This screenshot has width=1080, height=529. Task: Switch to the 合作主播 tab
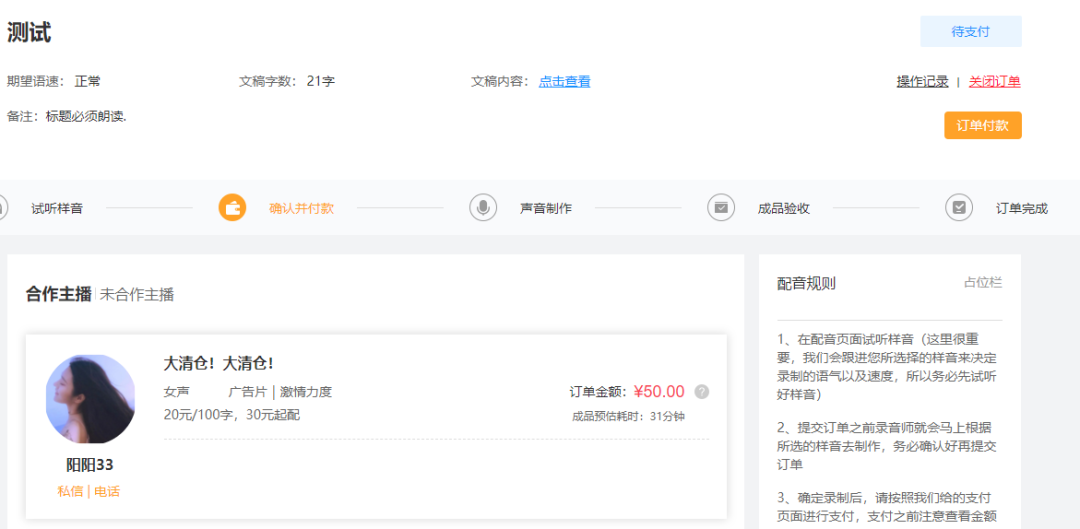point(58,294)
